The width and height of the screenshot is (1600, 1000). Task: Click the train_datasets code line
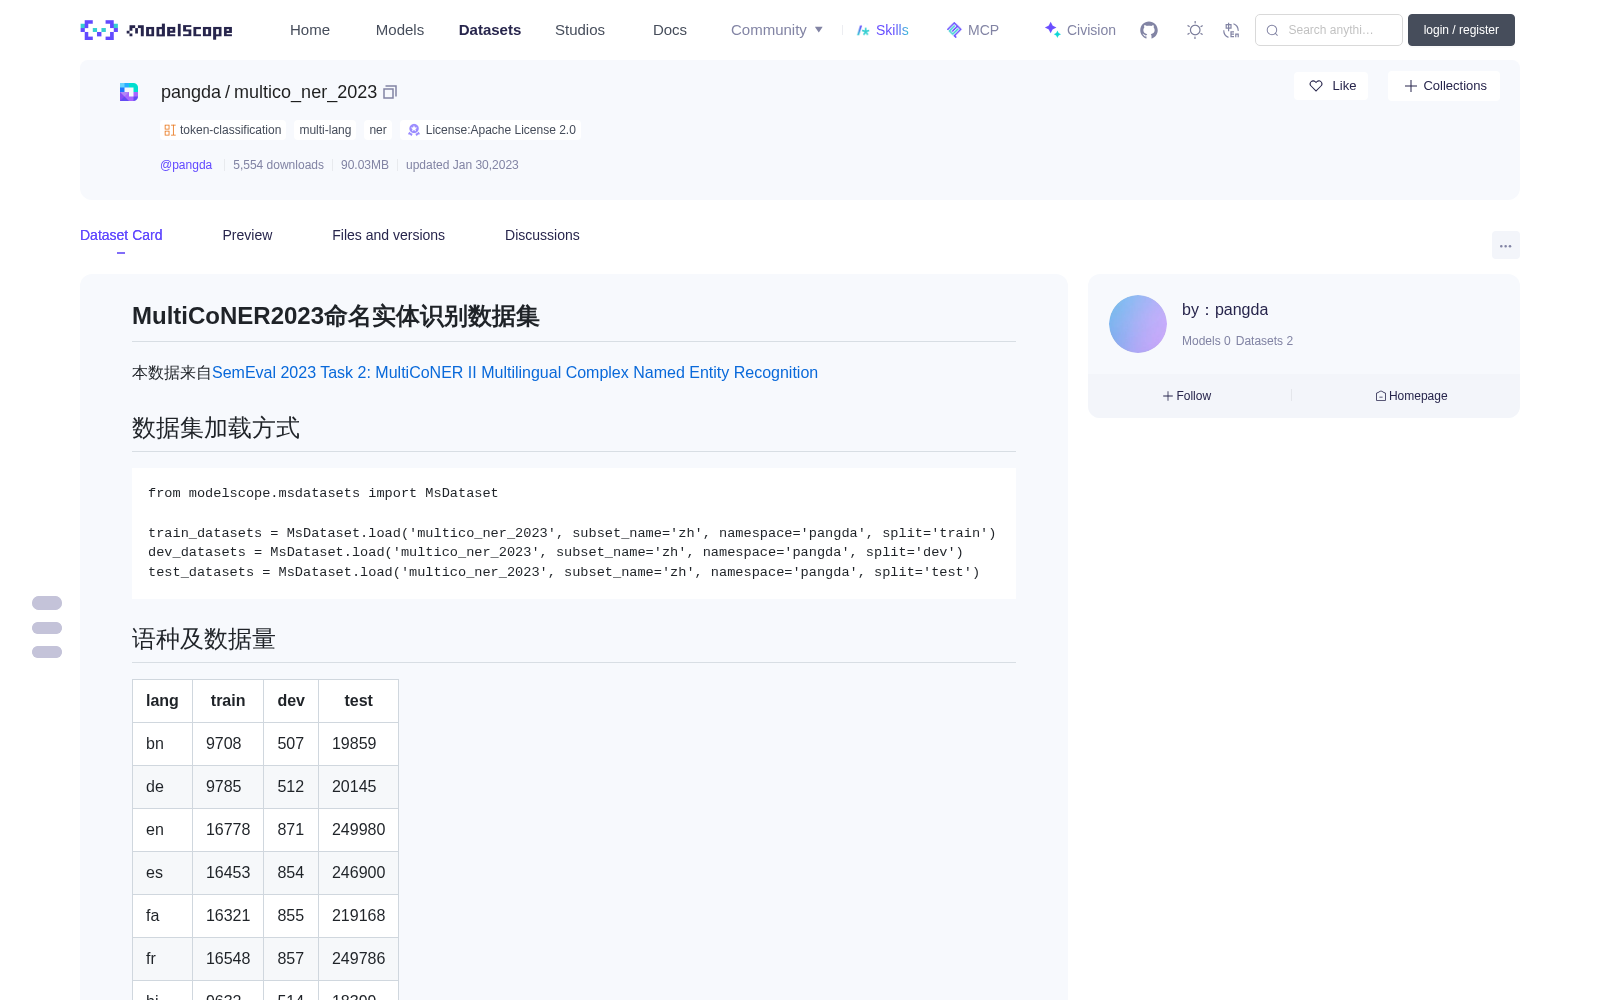click(x=572, y=533)
